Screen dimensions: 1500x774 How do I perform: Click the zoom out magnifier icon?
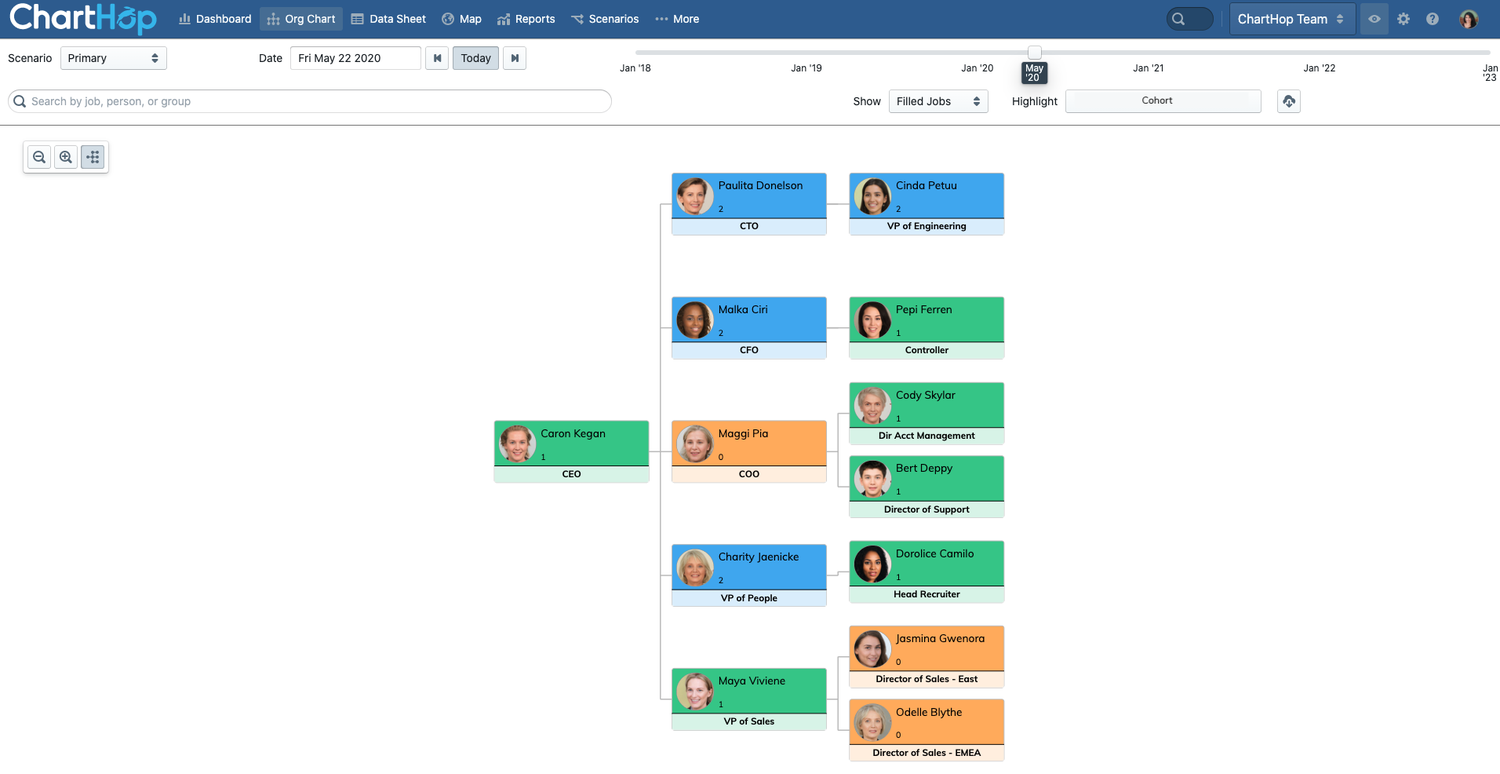tap(38, 157)
